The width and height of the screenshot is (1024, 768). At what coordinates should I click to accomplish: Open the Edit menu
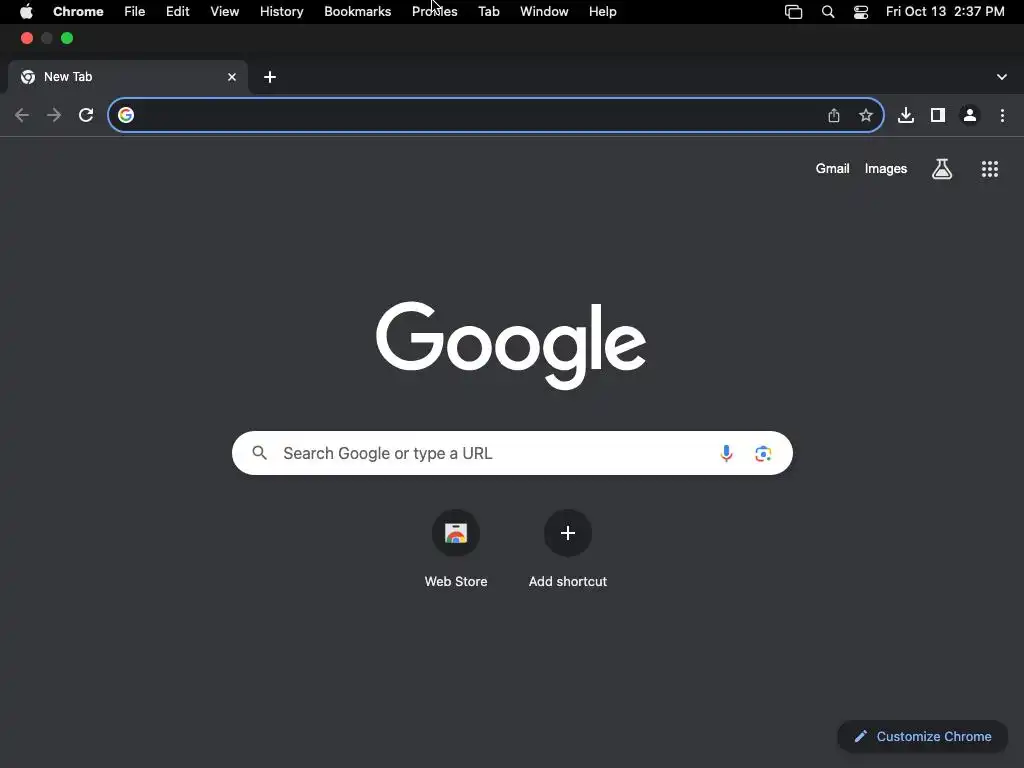point(178,12)
